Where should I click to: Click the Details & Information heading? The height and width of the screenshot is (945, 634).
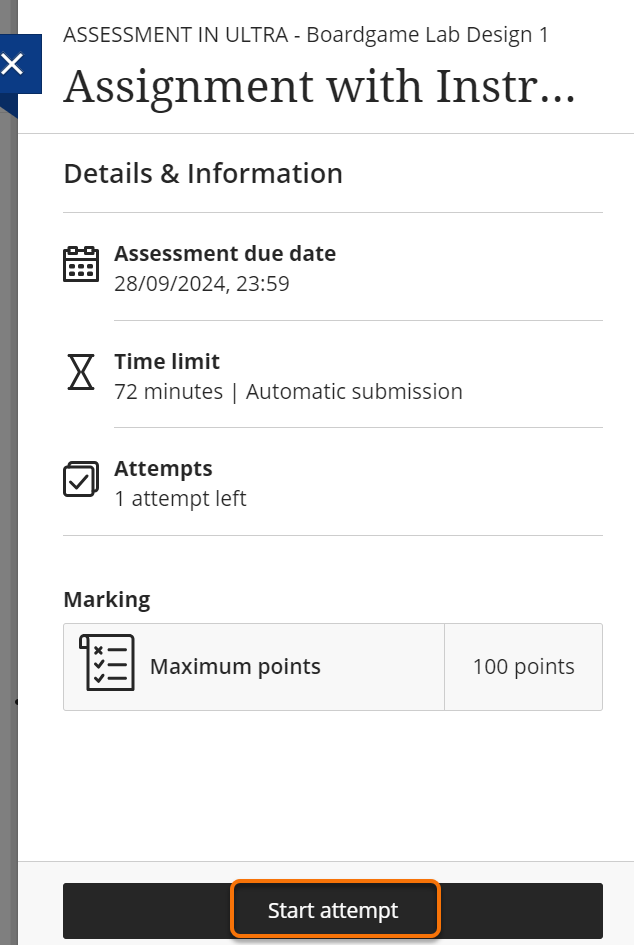pos(203,173)
